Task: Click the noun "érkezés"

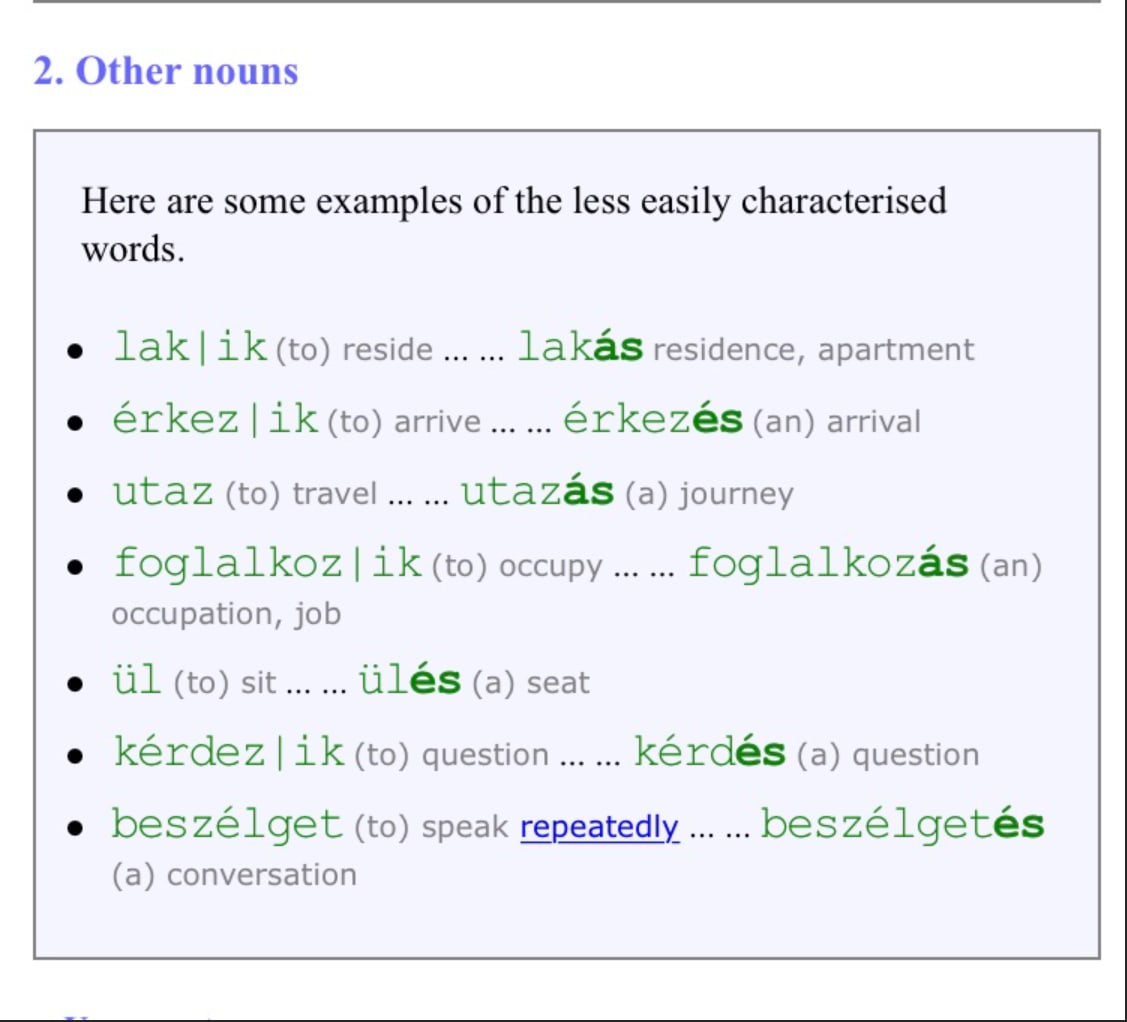Action: 653,419
